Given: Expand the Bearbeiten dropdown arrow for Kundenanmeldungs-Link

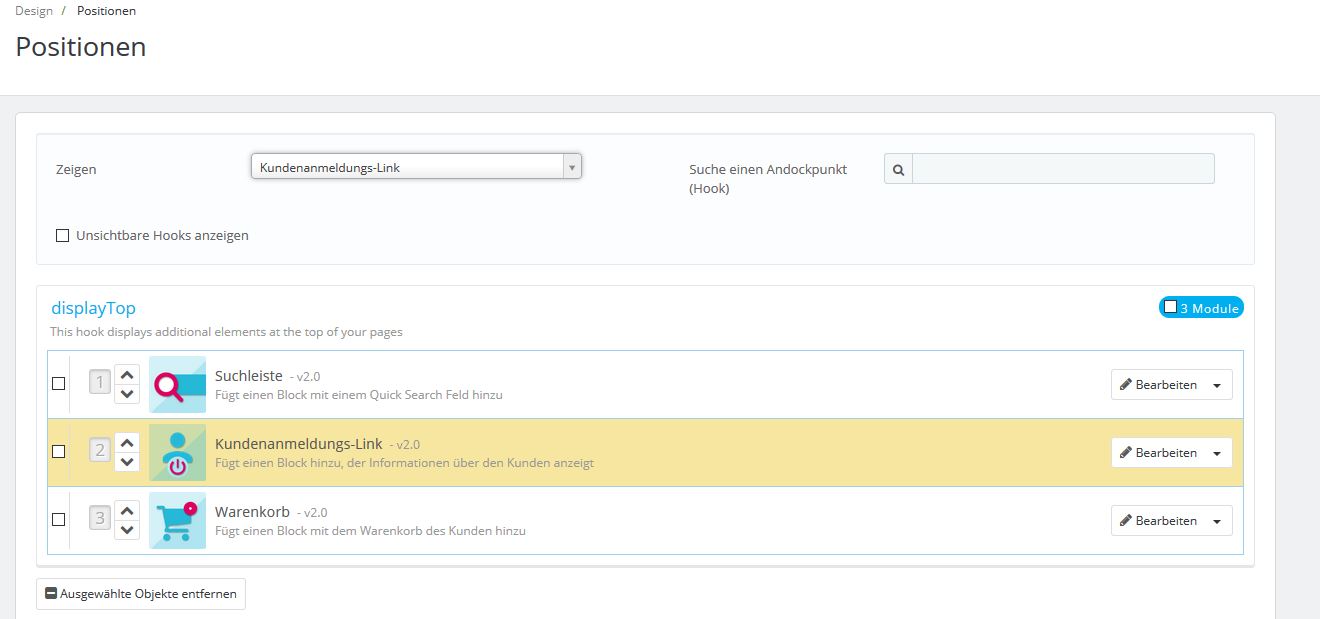Looking at the screenshot, I should [x=1217, y=453].
